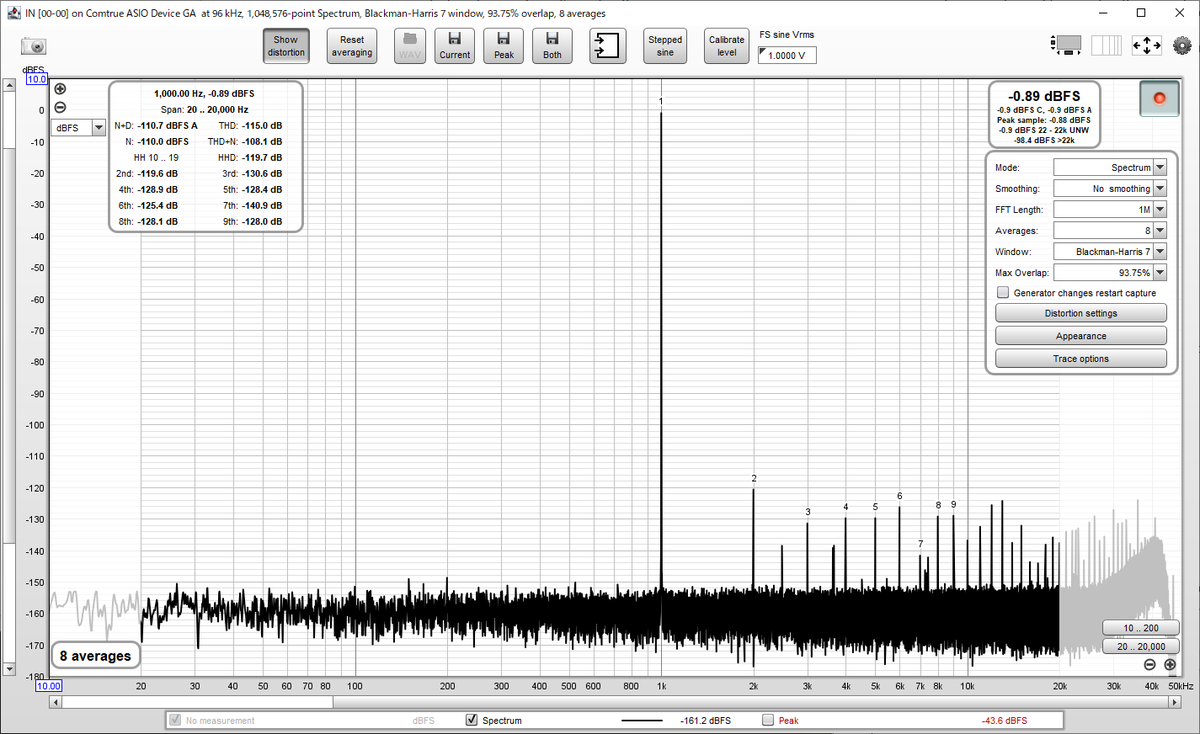This screenshot has height=734, width=1200.
Task: Click the vertical scrollbar up arrow
Action: (x=10, y=86)
